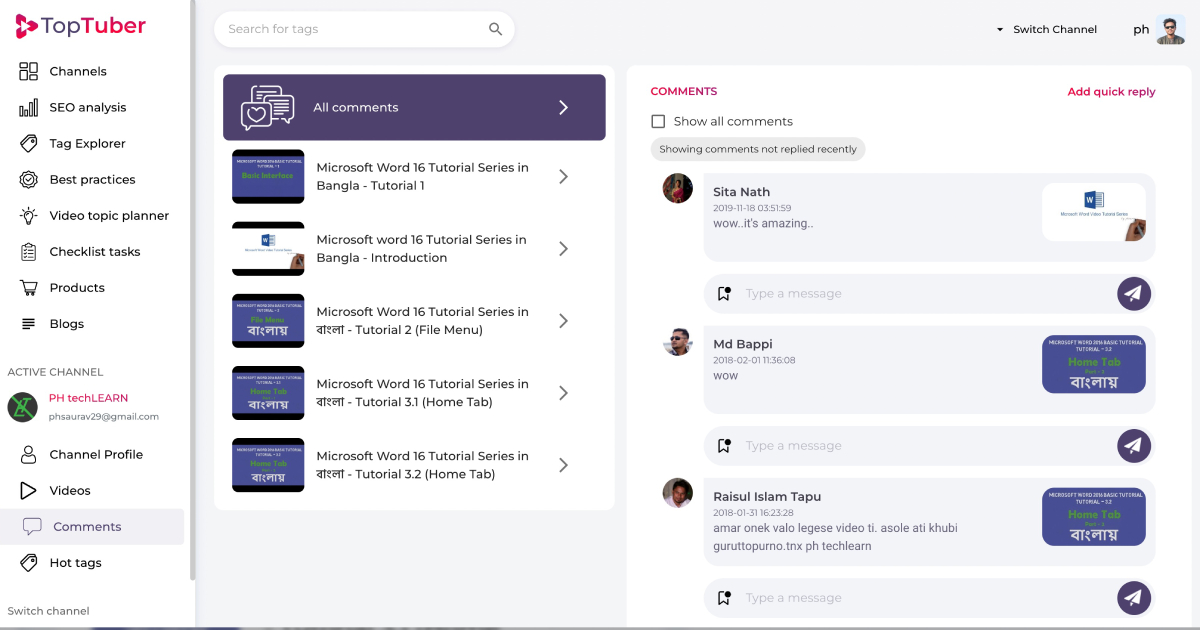Open Products page link

[x=77, y=287]
